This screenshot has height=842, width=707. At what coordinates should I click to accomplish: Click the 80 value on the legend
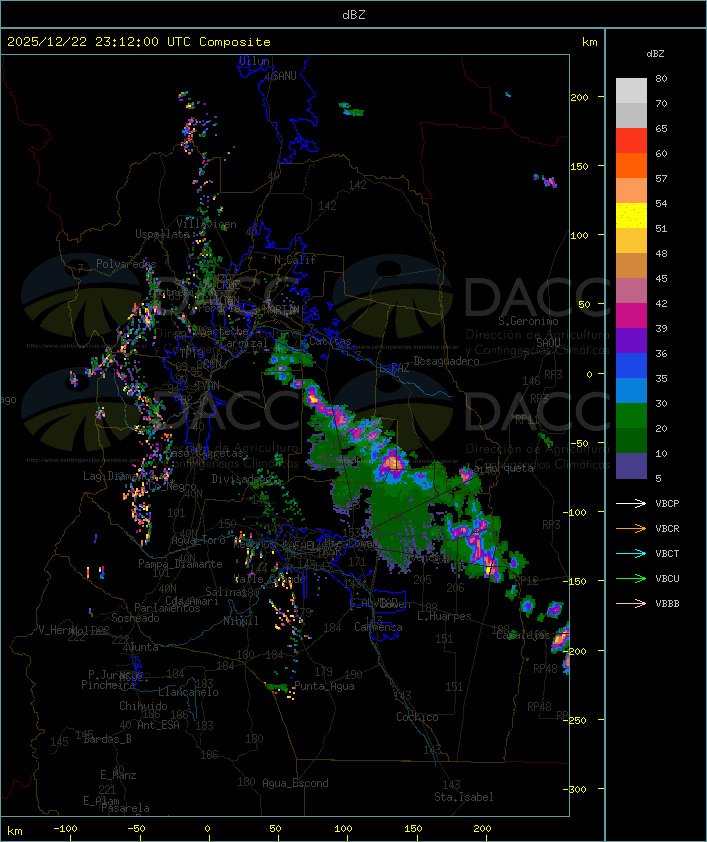[661, 78]
